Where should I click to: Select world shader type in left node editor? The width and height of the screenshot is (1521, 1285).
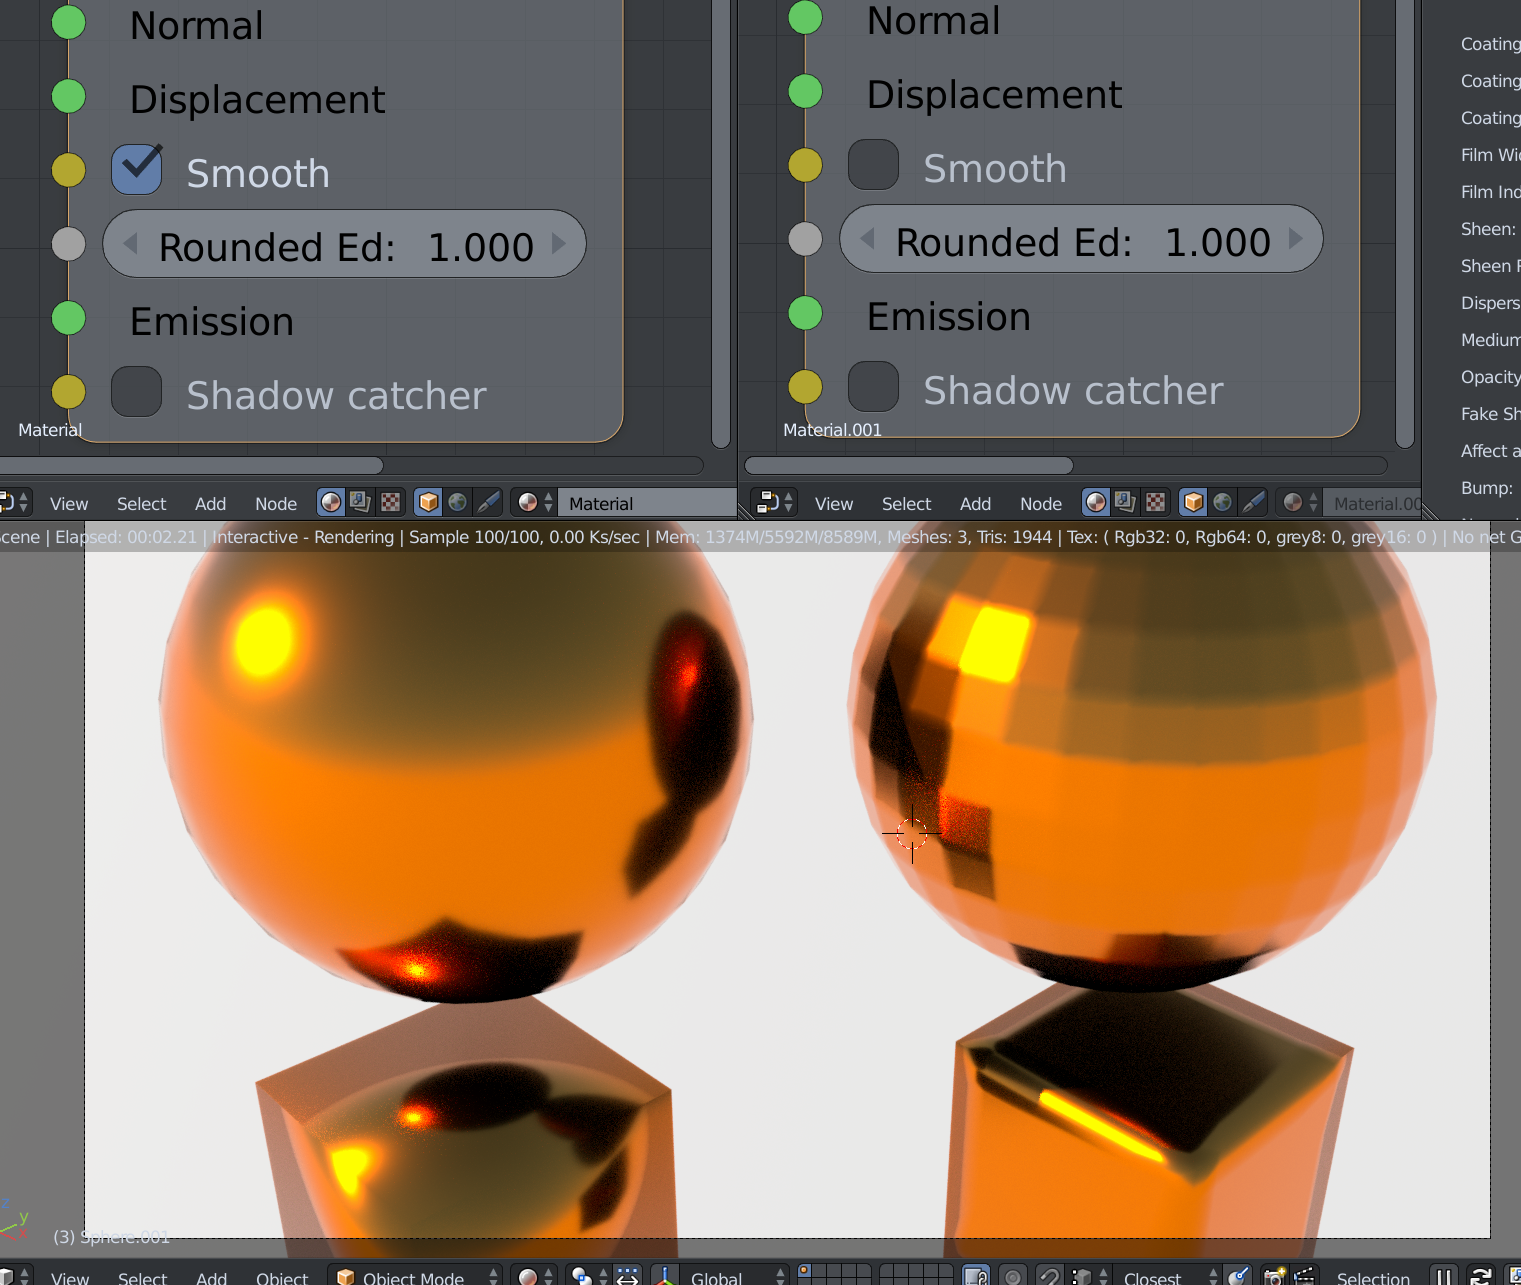[458, 502]
